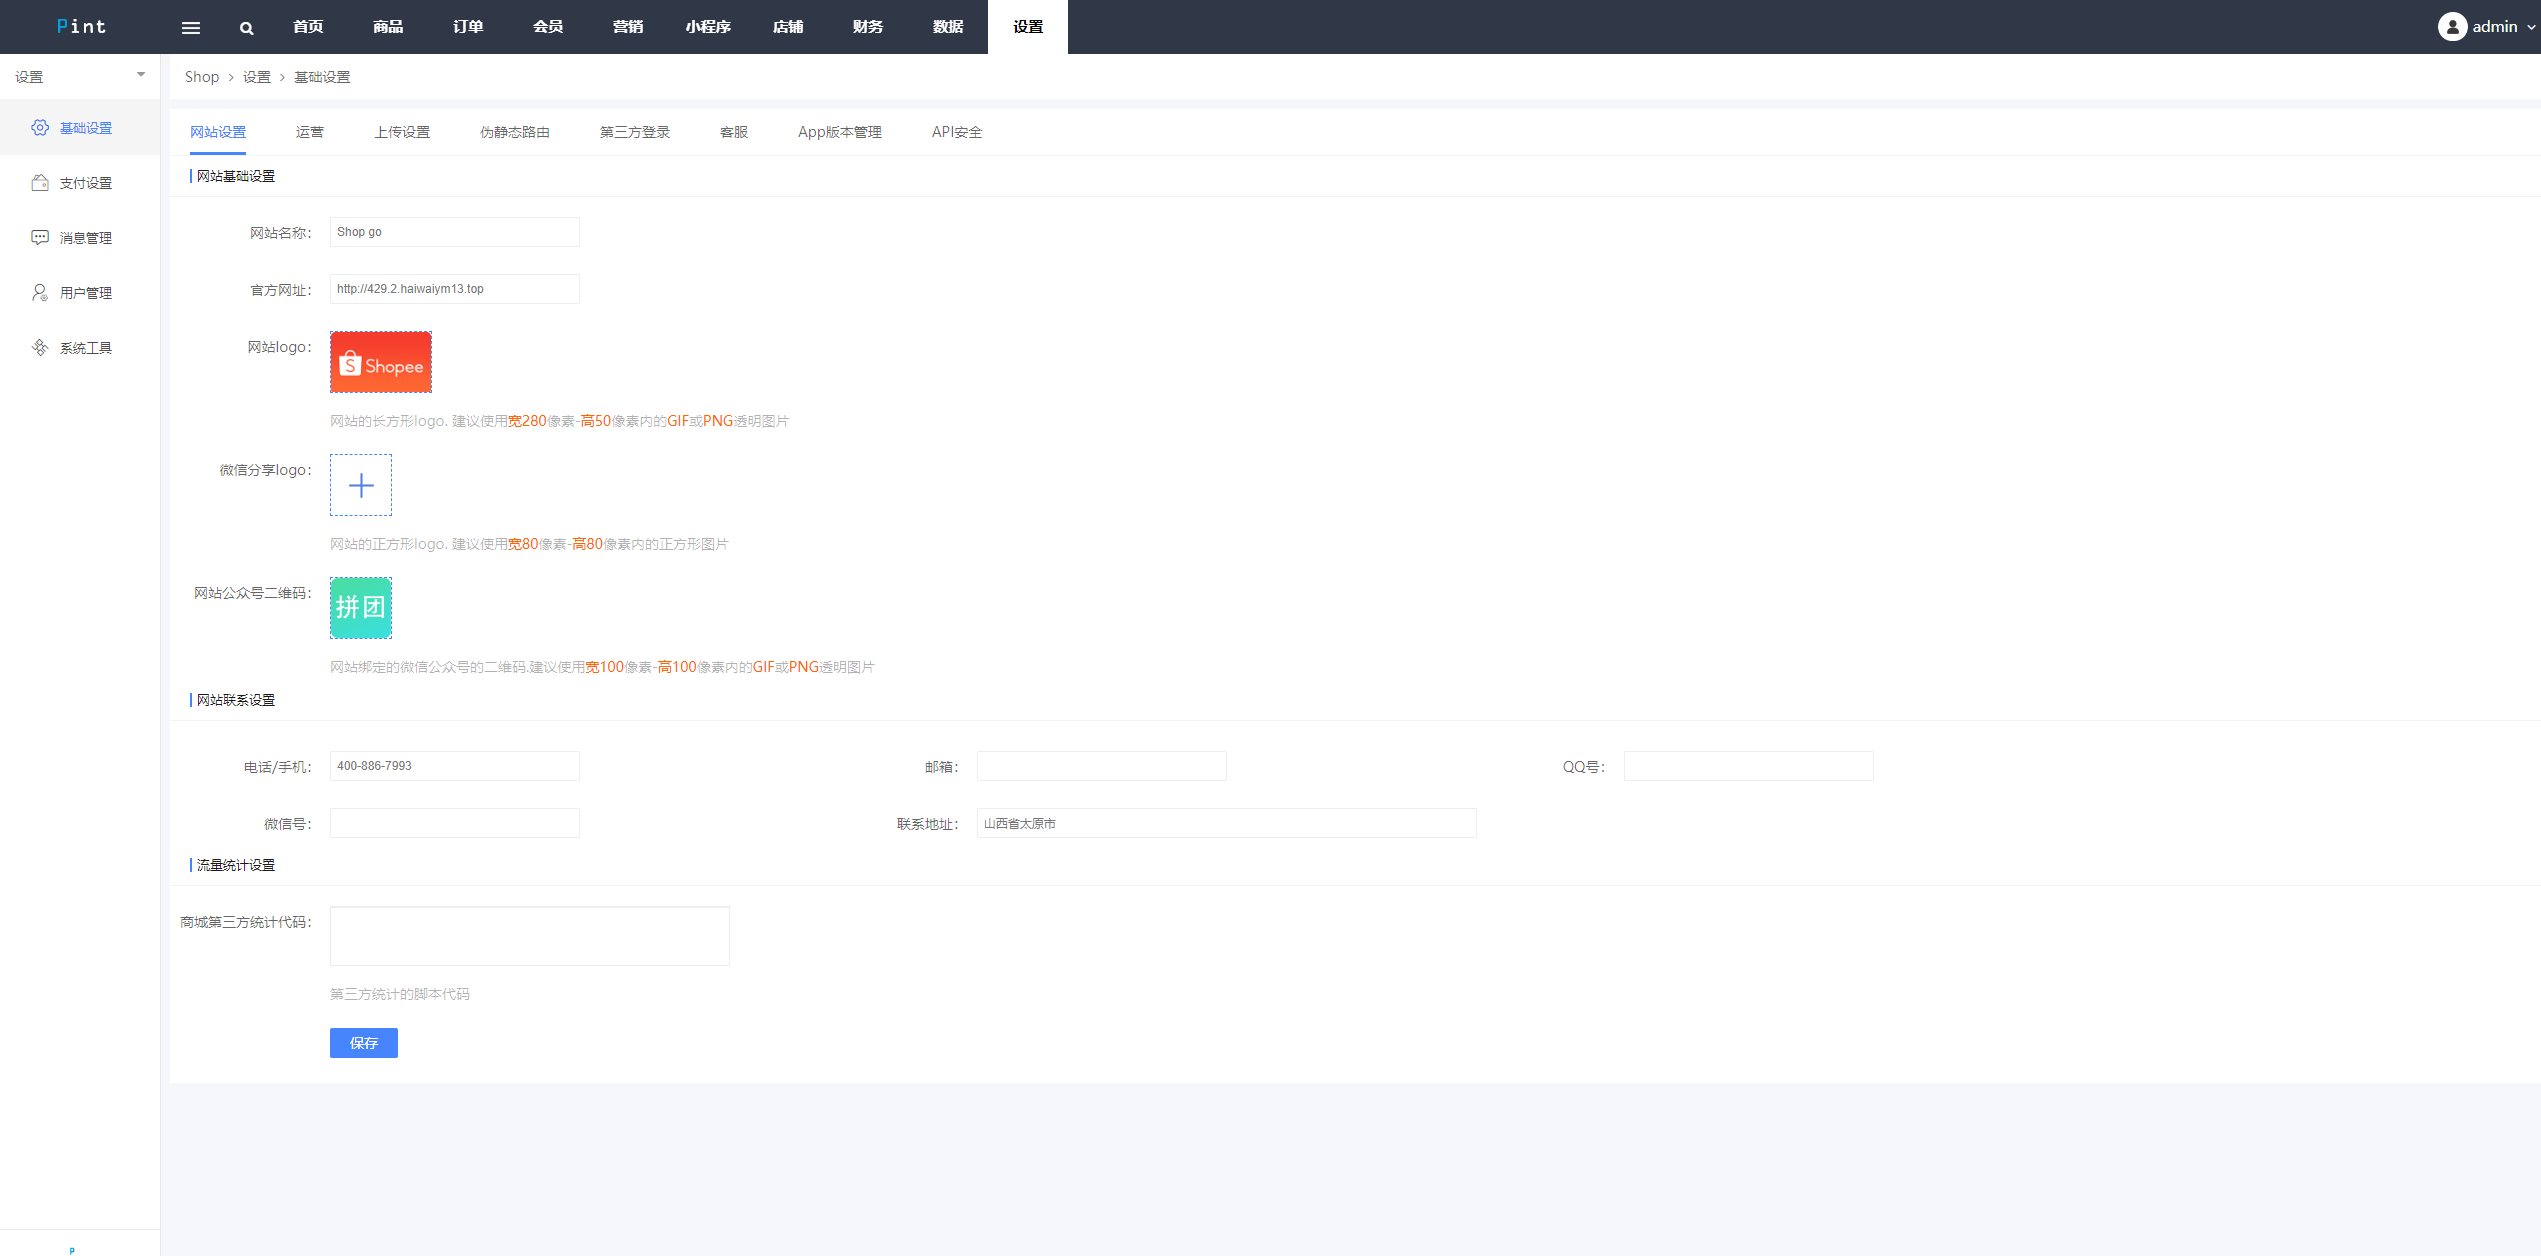
Task: Click the 保存 save button
Action: click(365, 1042)
